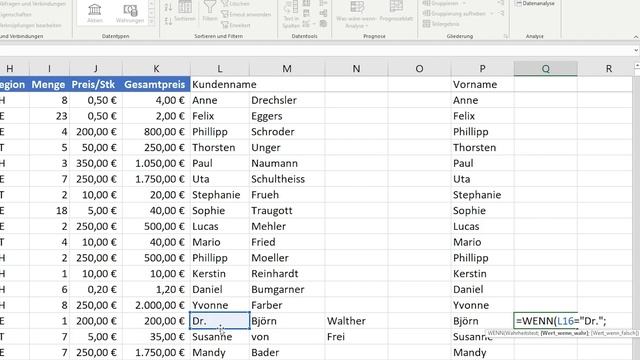The height and width of the screenshot is (360, 640).
Task: Expand the Datentypen gallery arrow
Action: tap(151, 22)
